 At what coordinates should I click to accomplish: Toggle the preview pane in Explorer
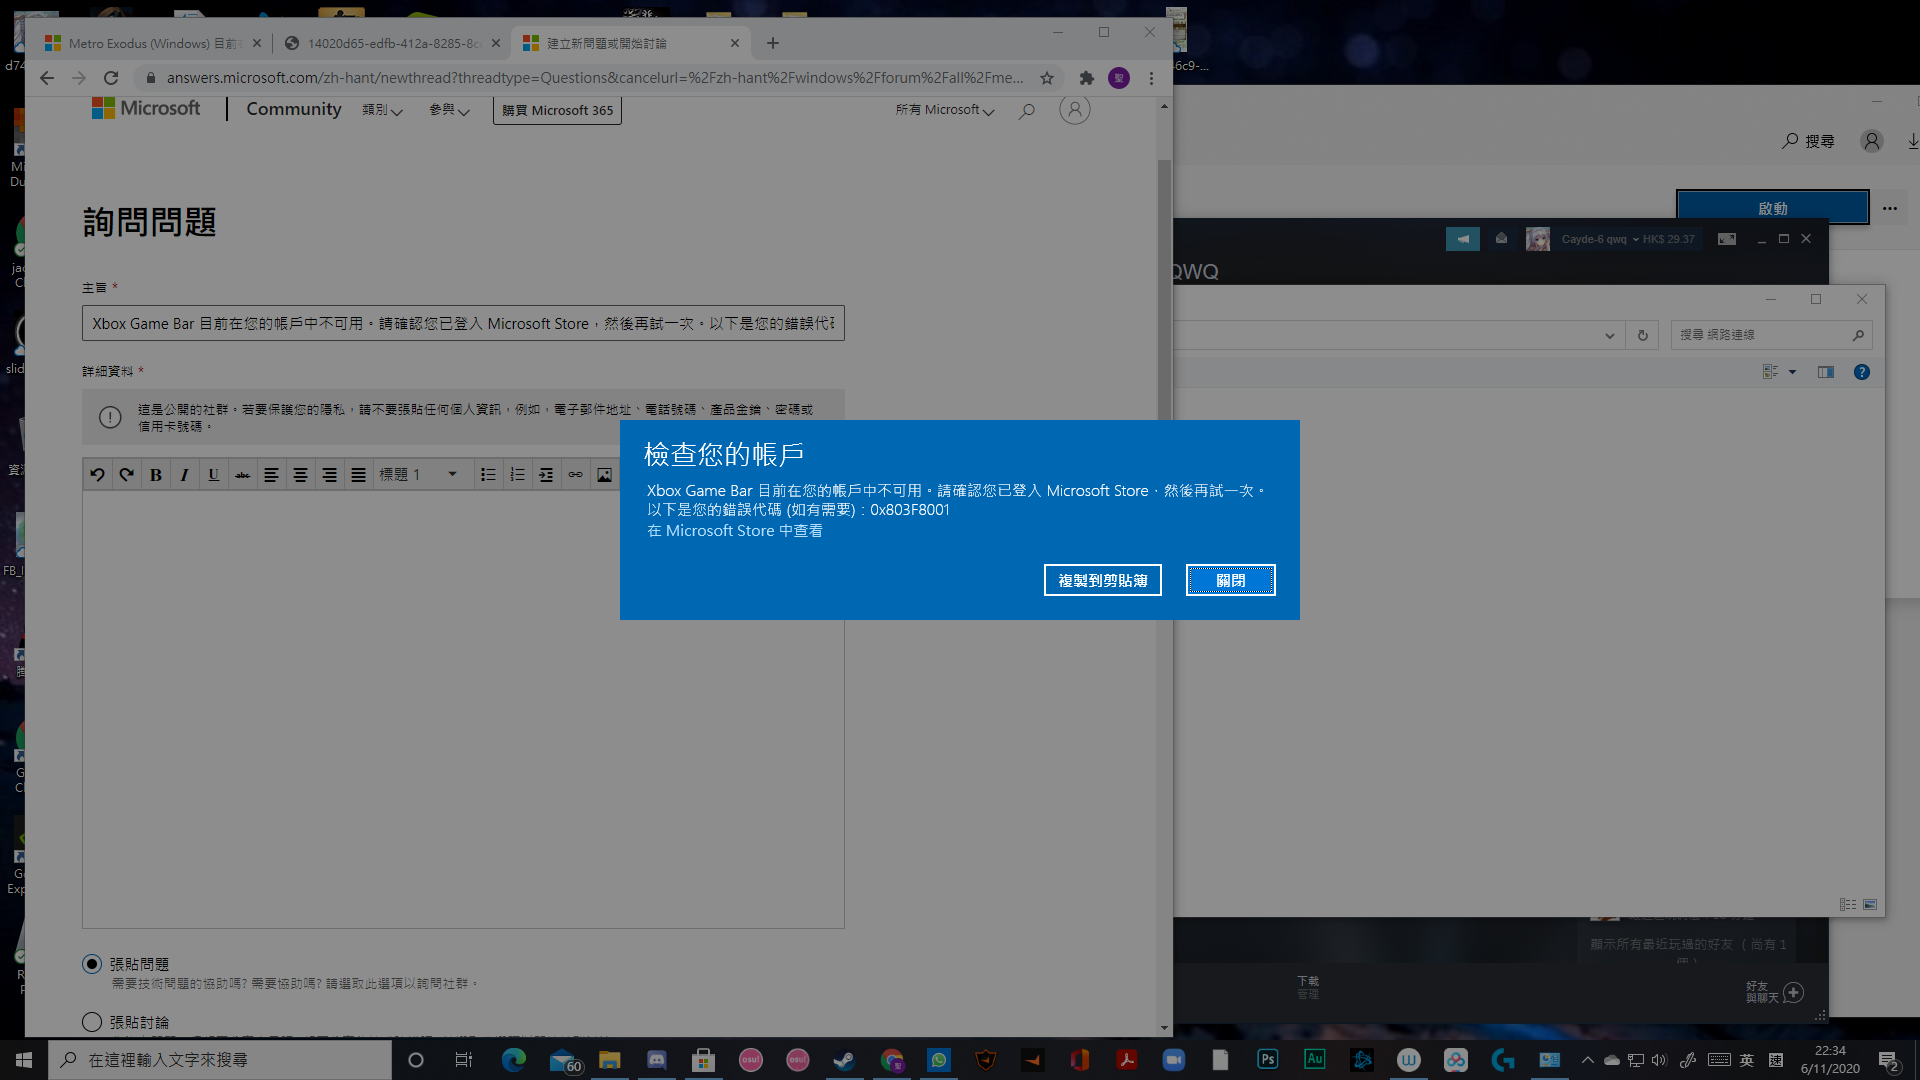click(1825, 372)
